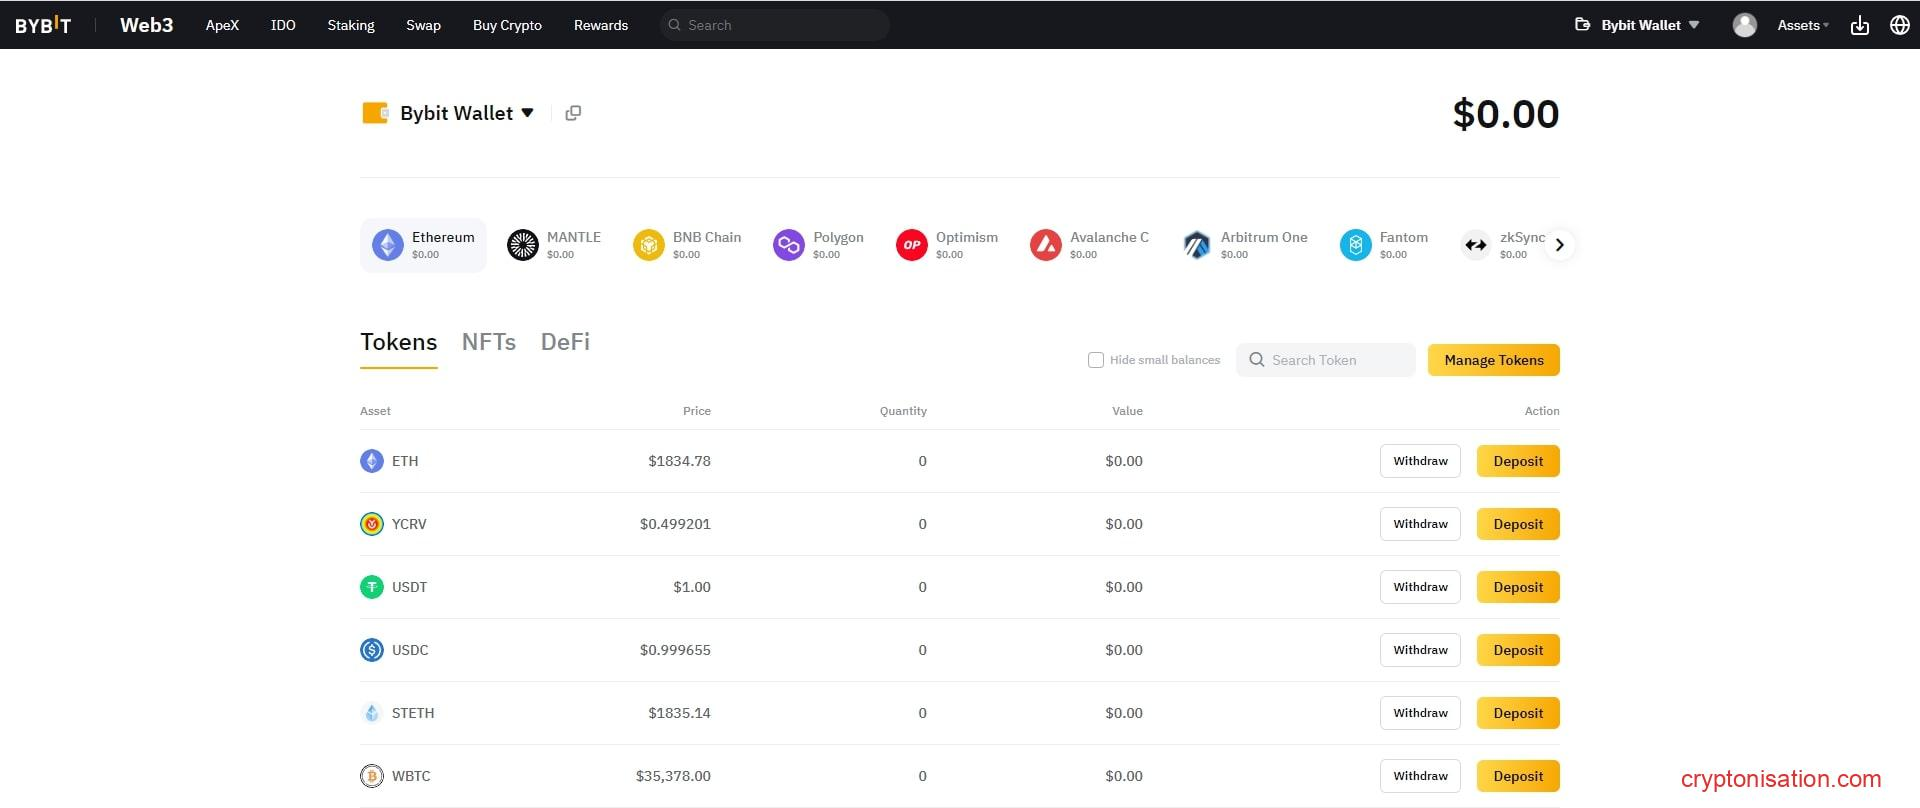The height and width of the screenshot is (808, 1920).
Task: Click Deposit for ETH
Action: point(1517,461)
